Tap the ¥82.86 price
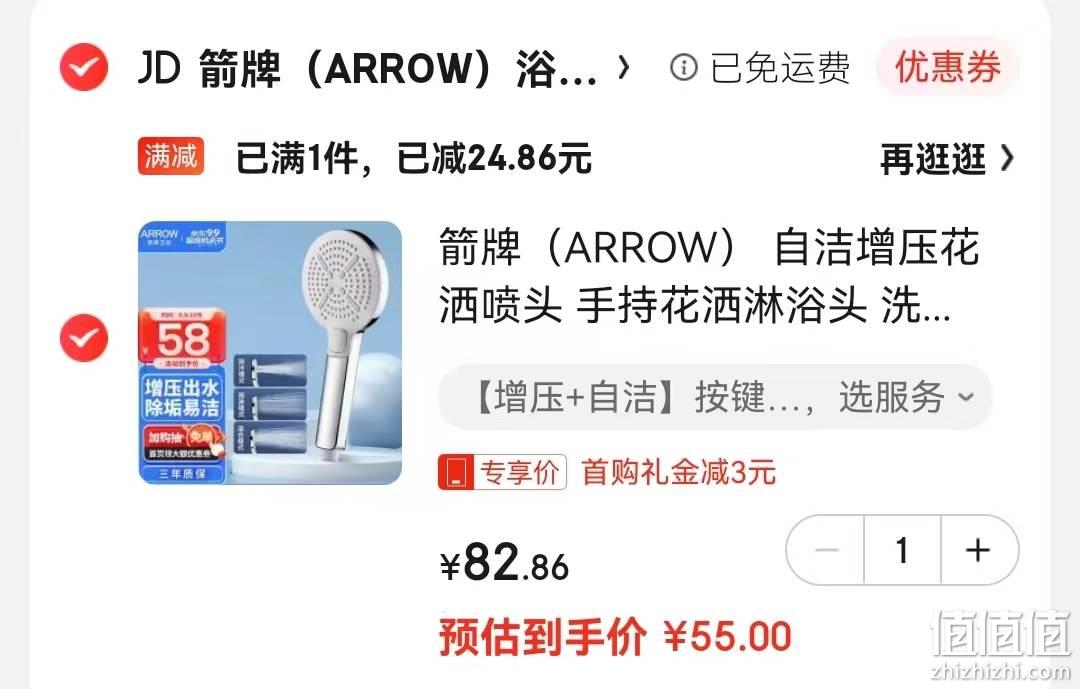1080x689 pixels. click(x=504, y=563)
